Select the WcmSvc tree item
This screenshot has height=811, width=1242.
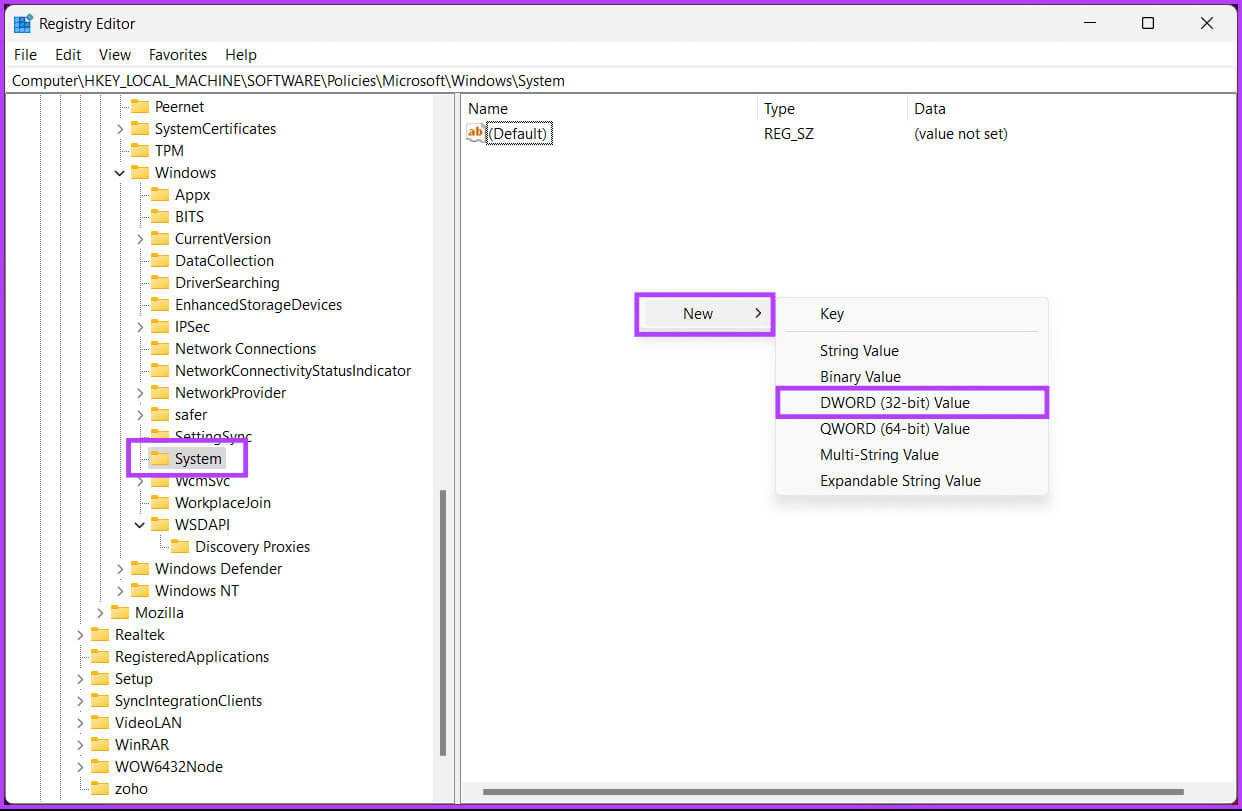click(202, 481)
